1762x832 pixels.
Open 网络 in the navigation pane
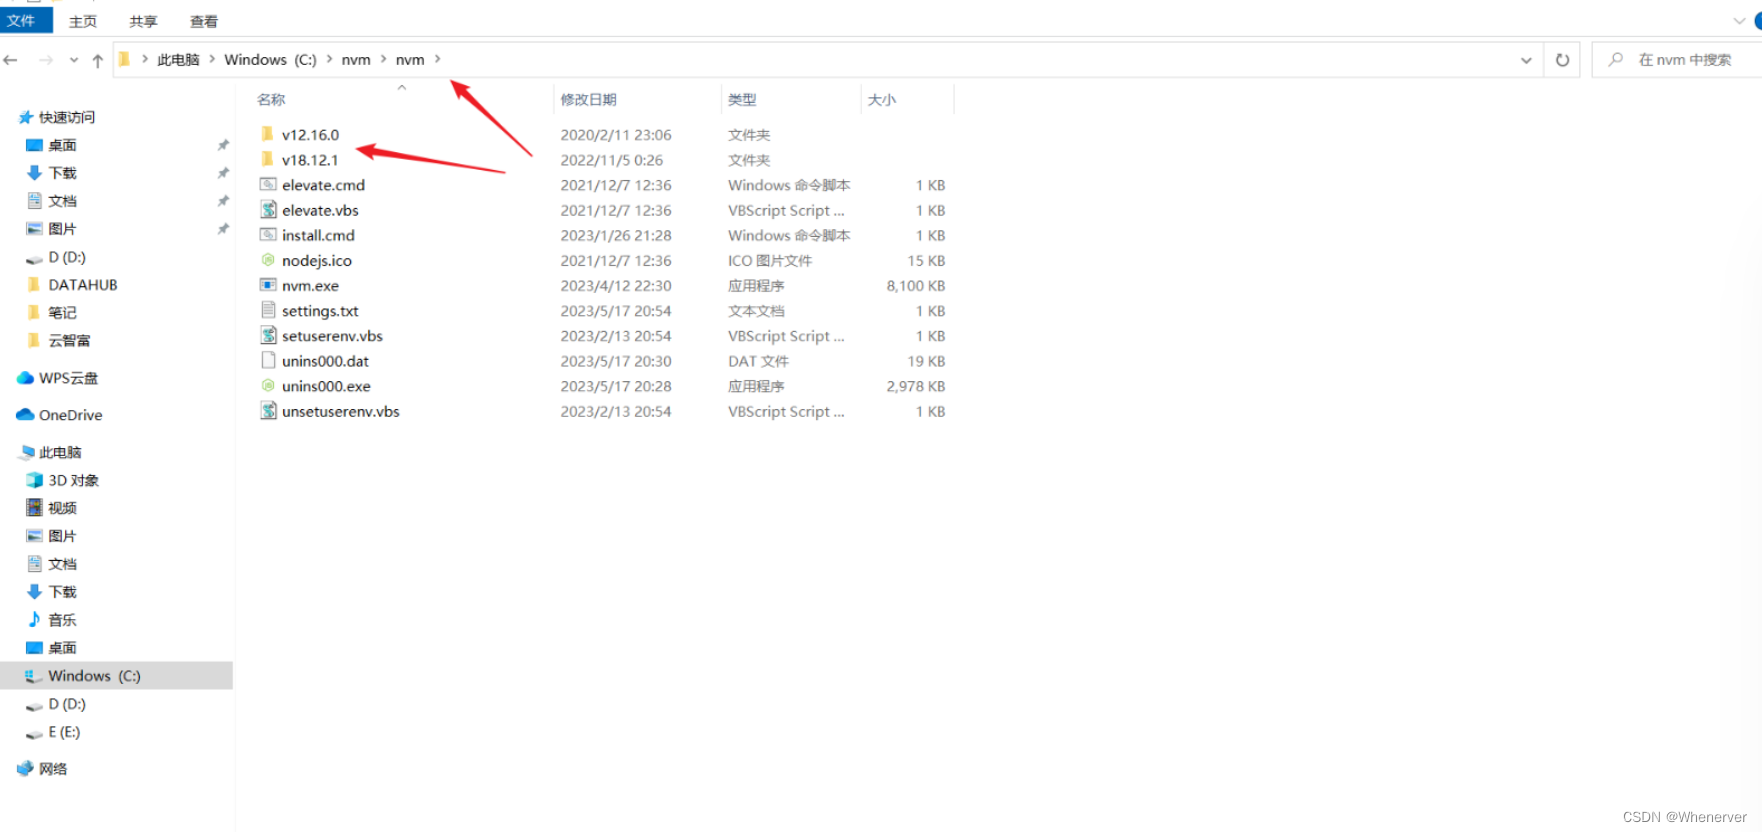coord(53,769)
